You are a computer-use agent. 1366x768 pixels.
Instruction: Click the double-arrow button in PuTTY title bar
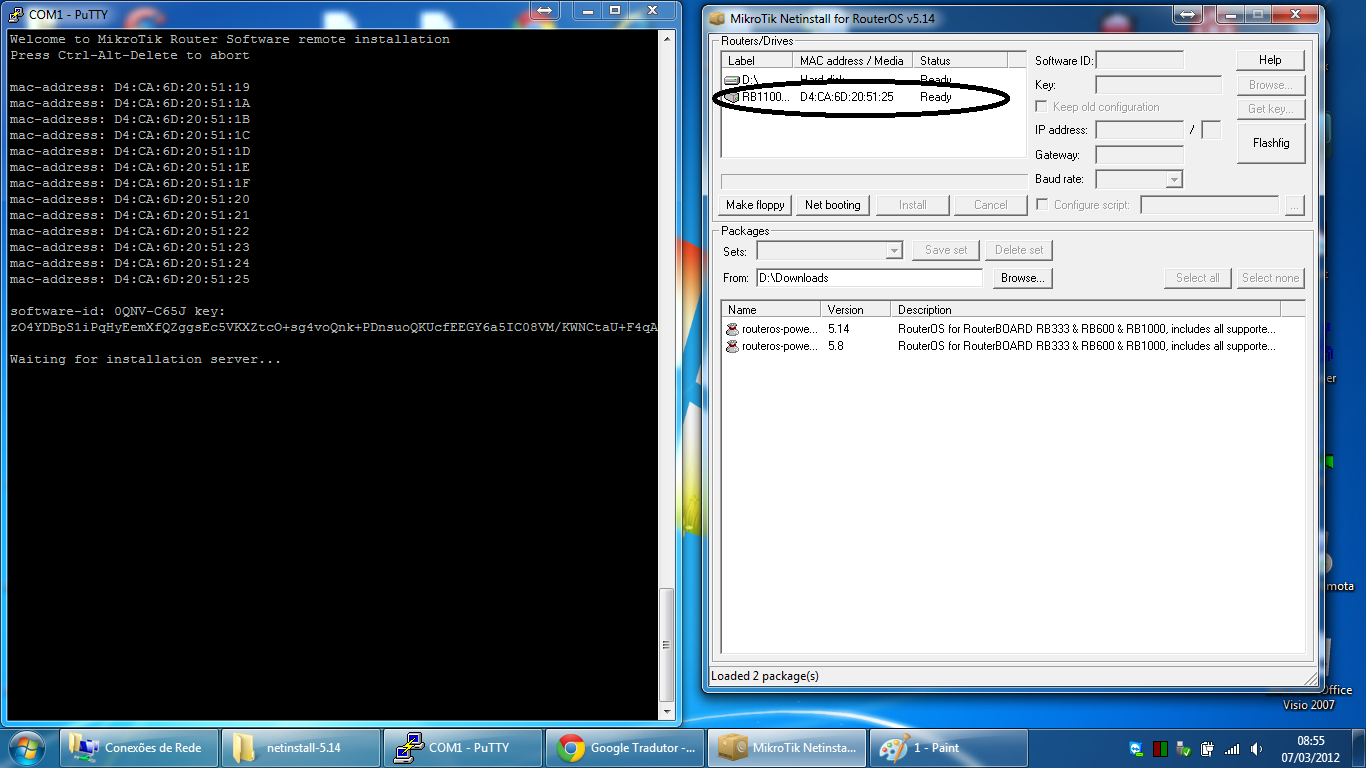(x=544, y=10)
